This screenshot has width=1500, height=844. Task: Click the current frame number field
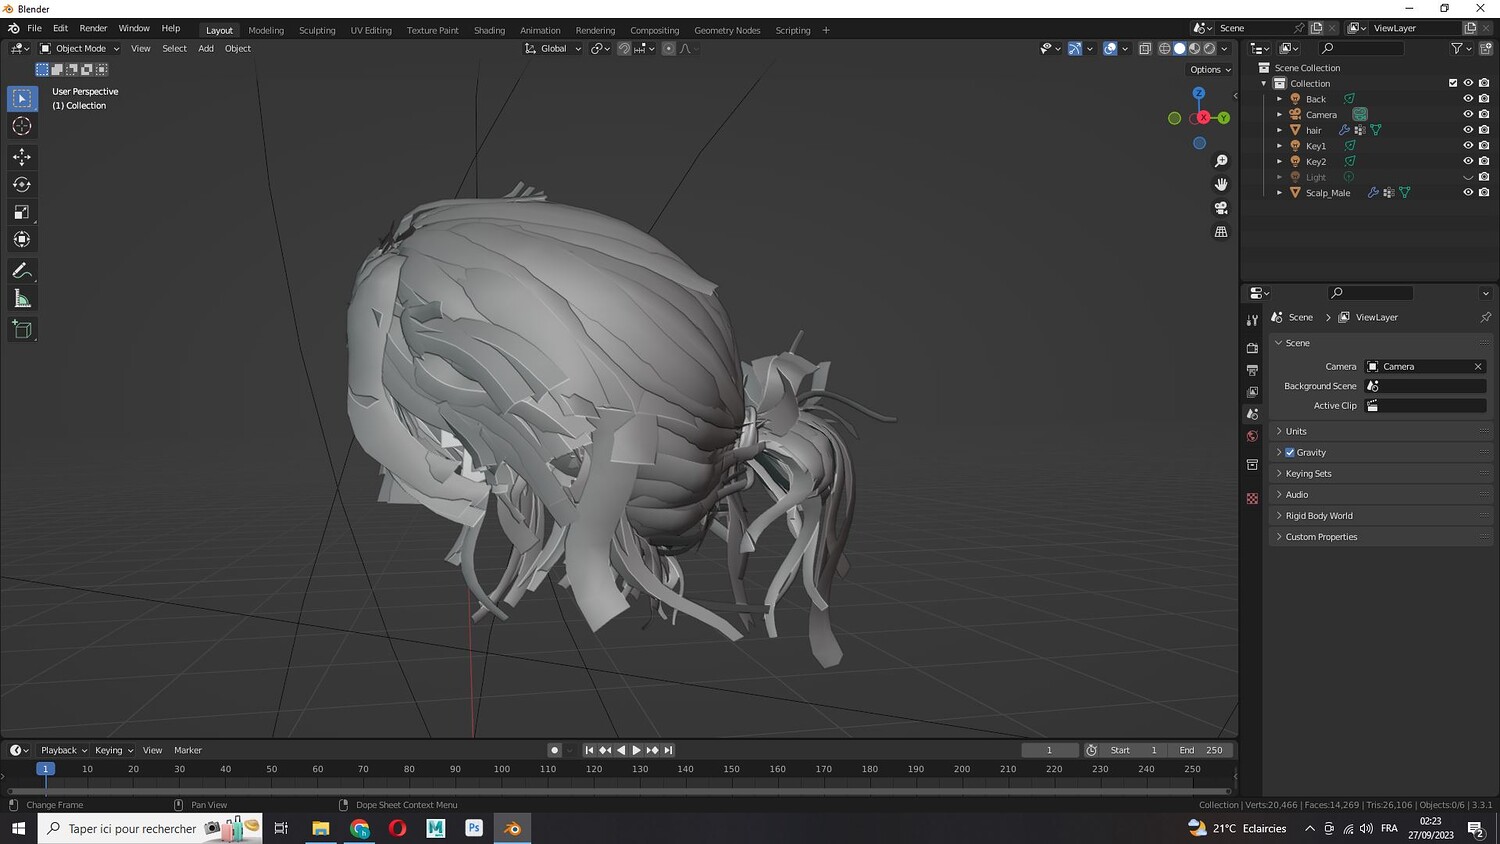pos(1049,750)
